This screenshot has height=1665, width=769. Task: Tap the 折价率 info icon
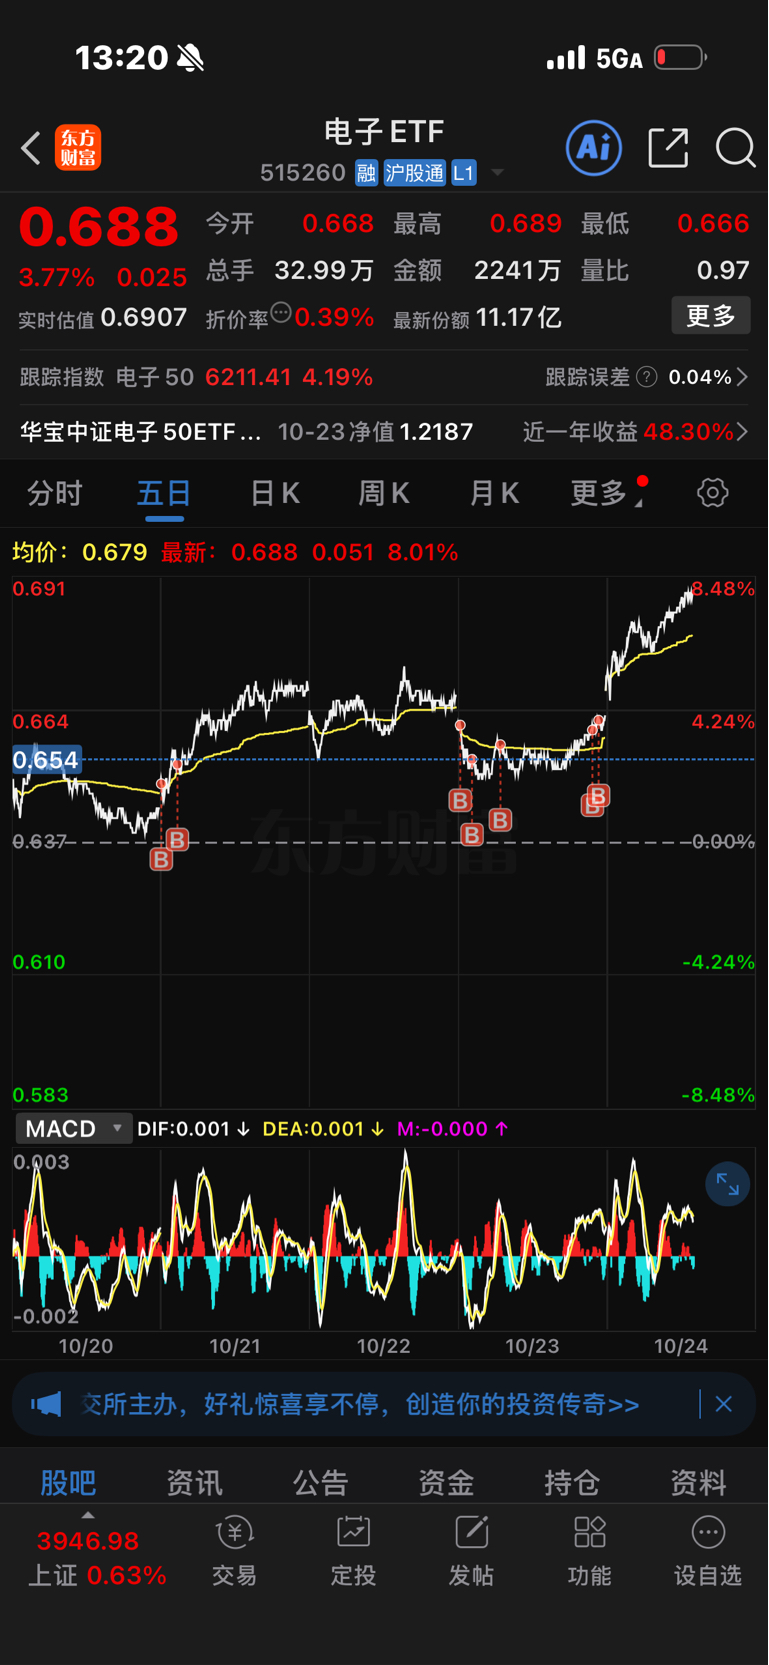tap(281, 313)
